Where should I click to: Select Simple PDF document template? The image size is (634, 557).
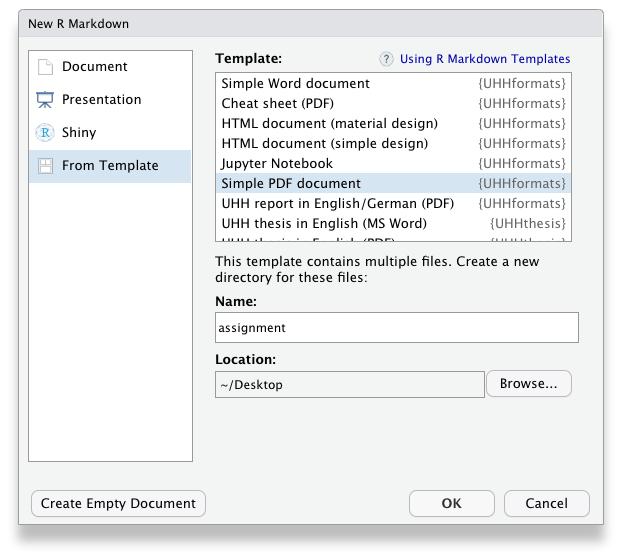[291, 184]
